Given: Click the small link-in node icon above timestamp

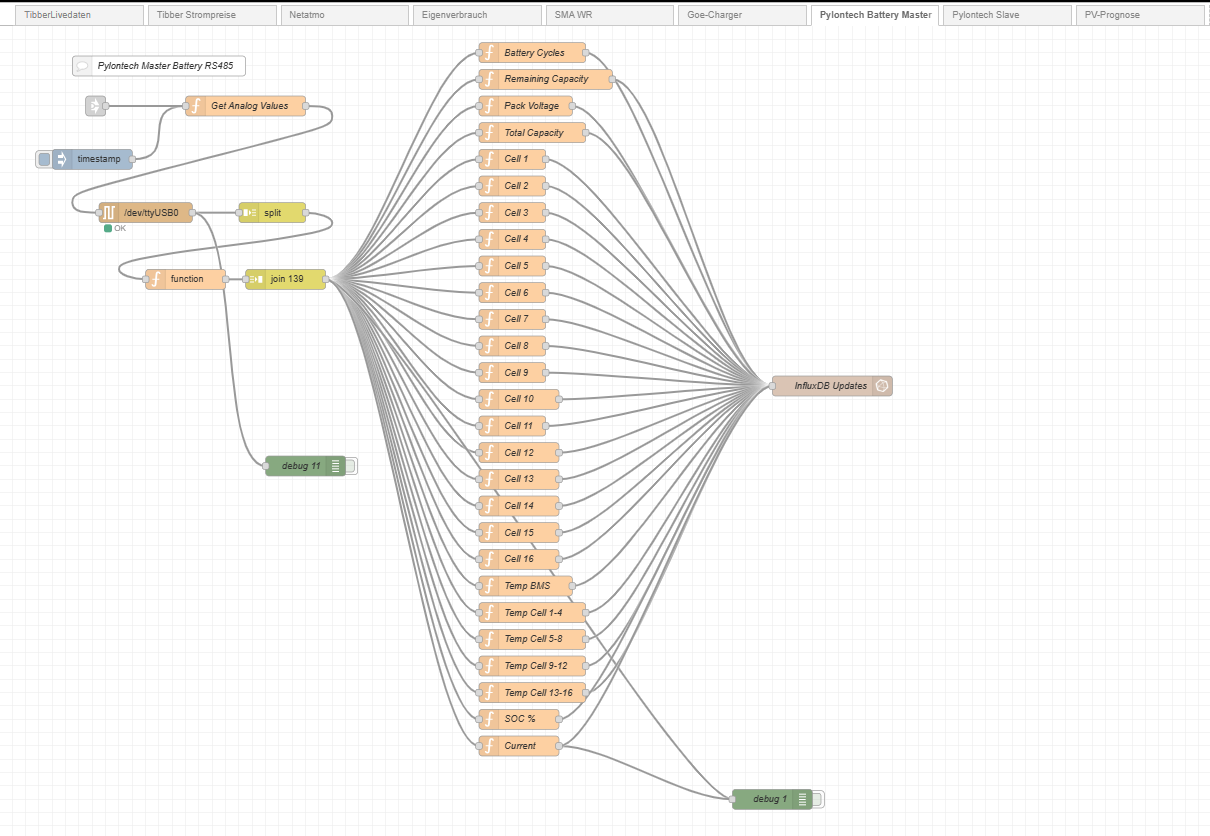Looking at the screenshot, I should (95, 106).
